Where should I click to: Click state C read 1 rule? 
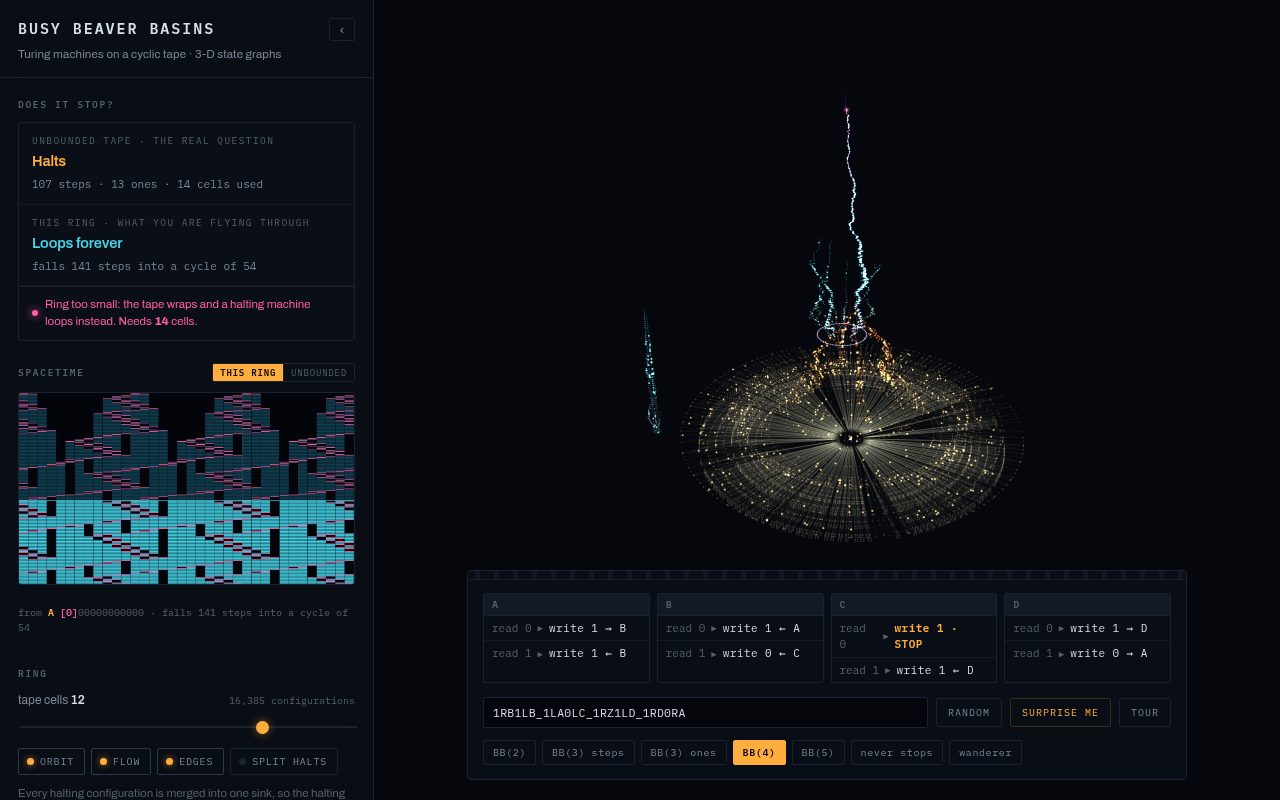coord(914,670)
